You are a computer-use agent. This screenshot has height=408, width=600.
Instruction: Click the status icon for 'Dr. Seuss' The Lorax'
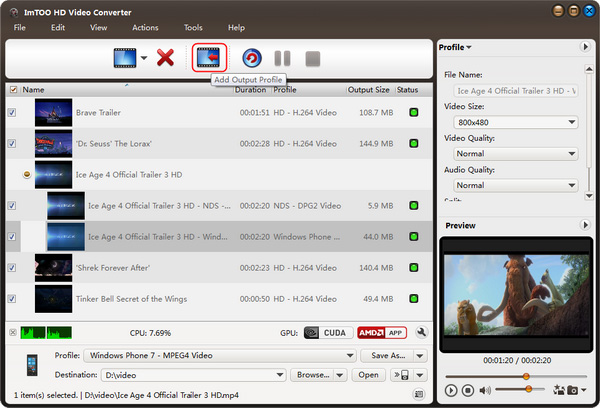click(x=414, y=144)
